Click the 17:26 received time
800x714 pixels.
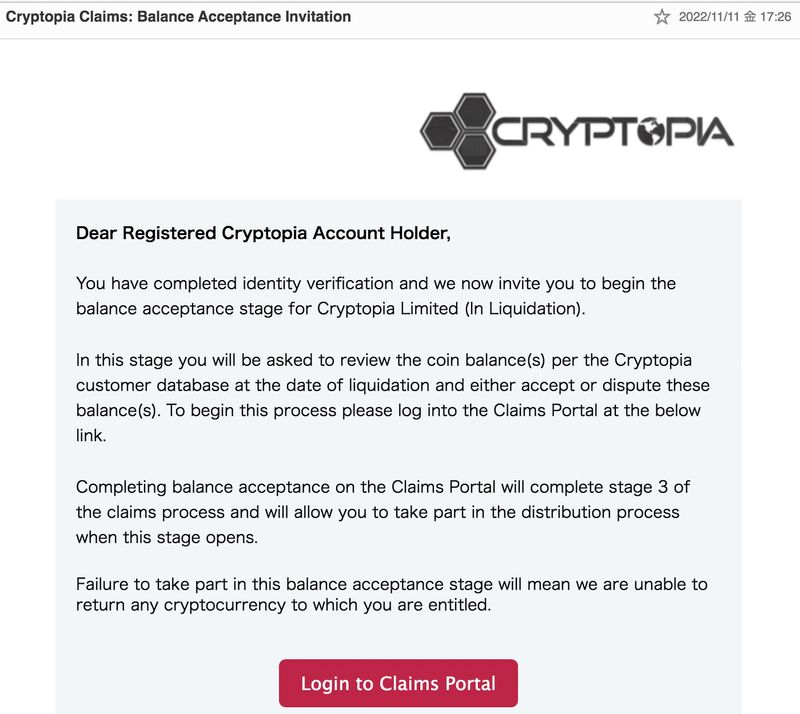pyautogui.click(x=776, y=17)
